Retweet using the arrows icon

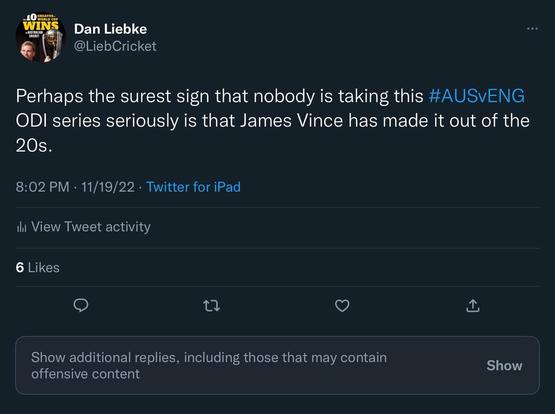(212, 305)
